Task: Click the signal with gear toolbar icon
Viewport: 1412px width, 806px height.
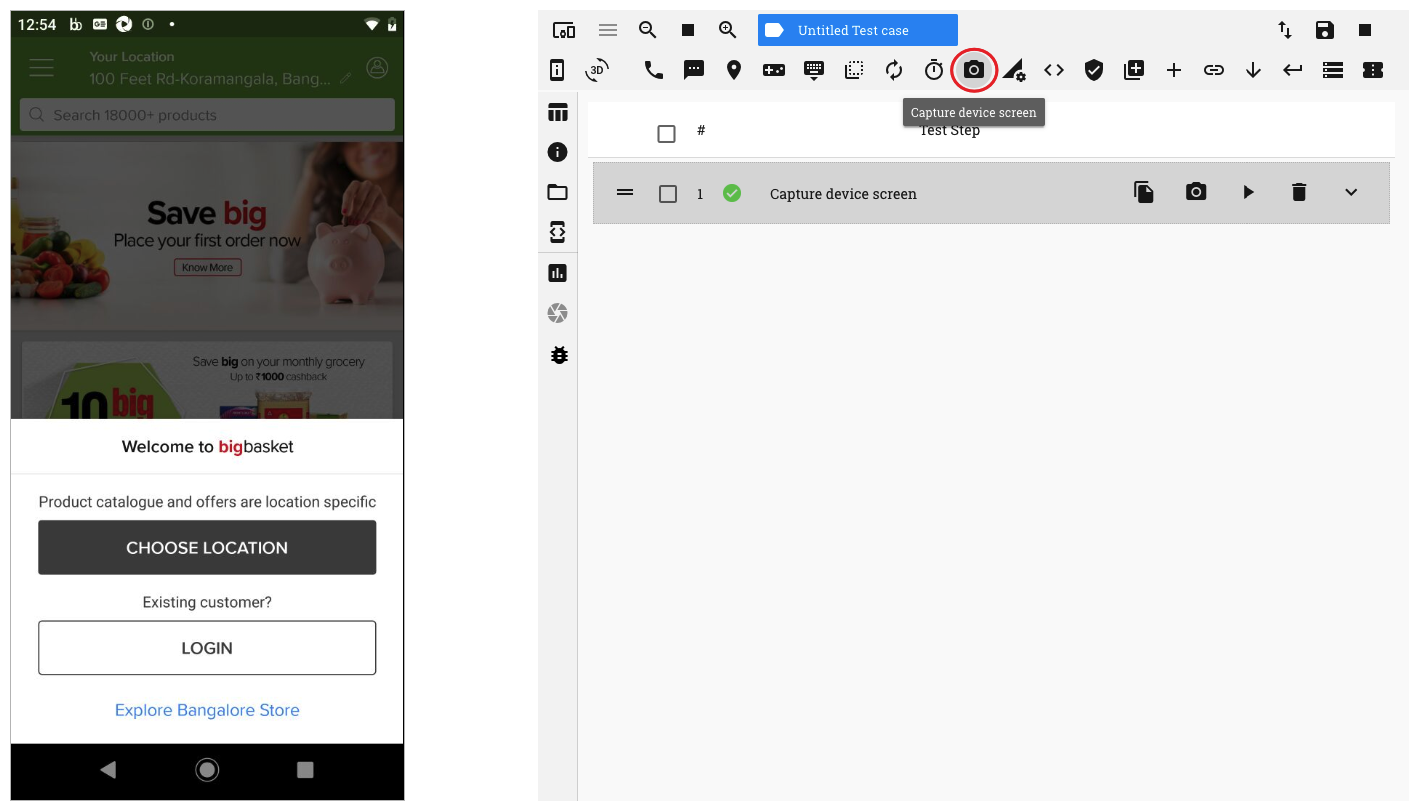Action: point(1014,70)
